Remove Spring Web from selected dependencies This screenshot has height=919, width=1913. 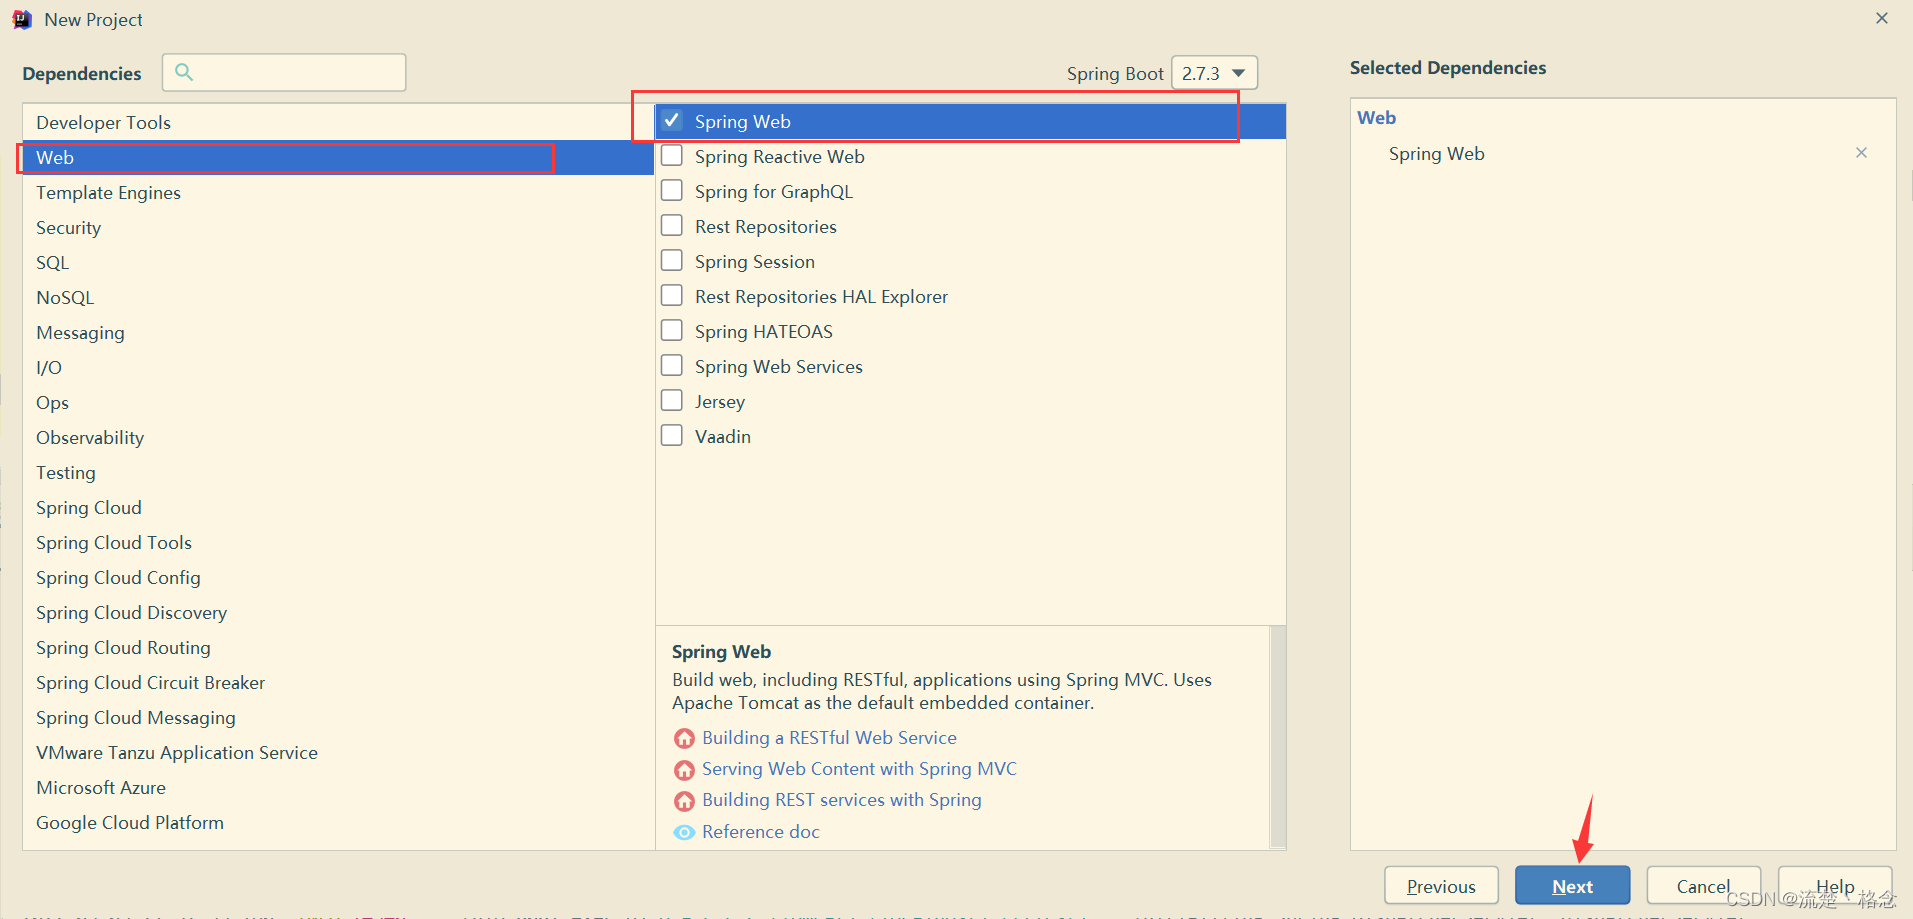(x=1861, y=153)
